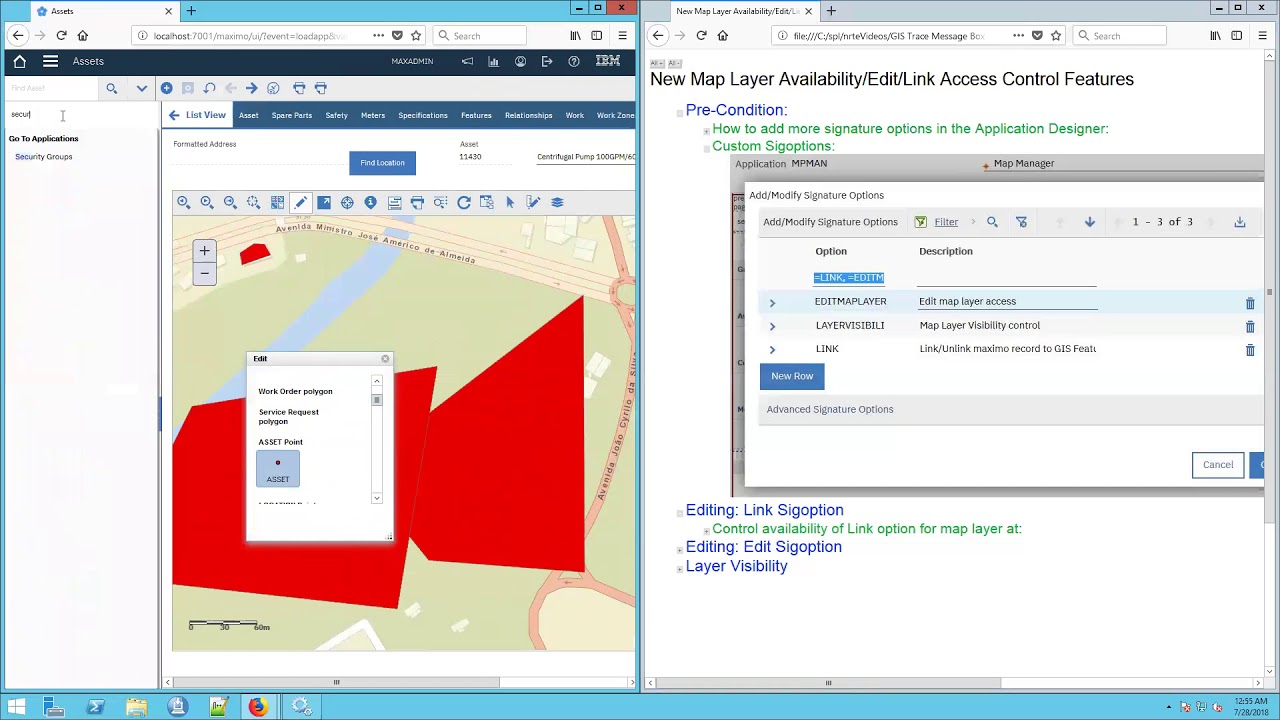Open the Security Groups application link
Image resolution: width=1280 pixels, height=720 pixels.
coord(44,157)
